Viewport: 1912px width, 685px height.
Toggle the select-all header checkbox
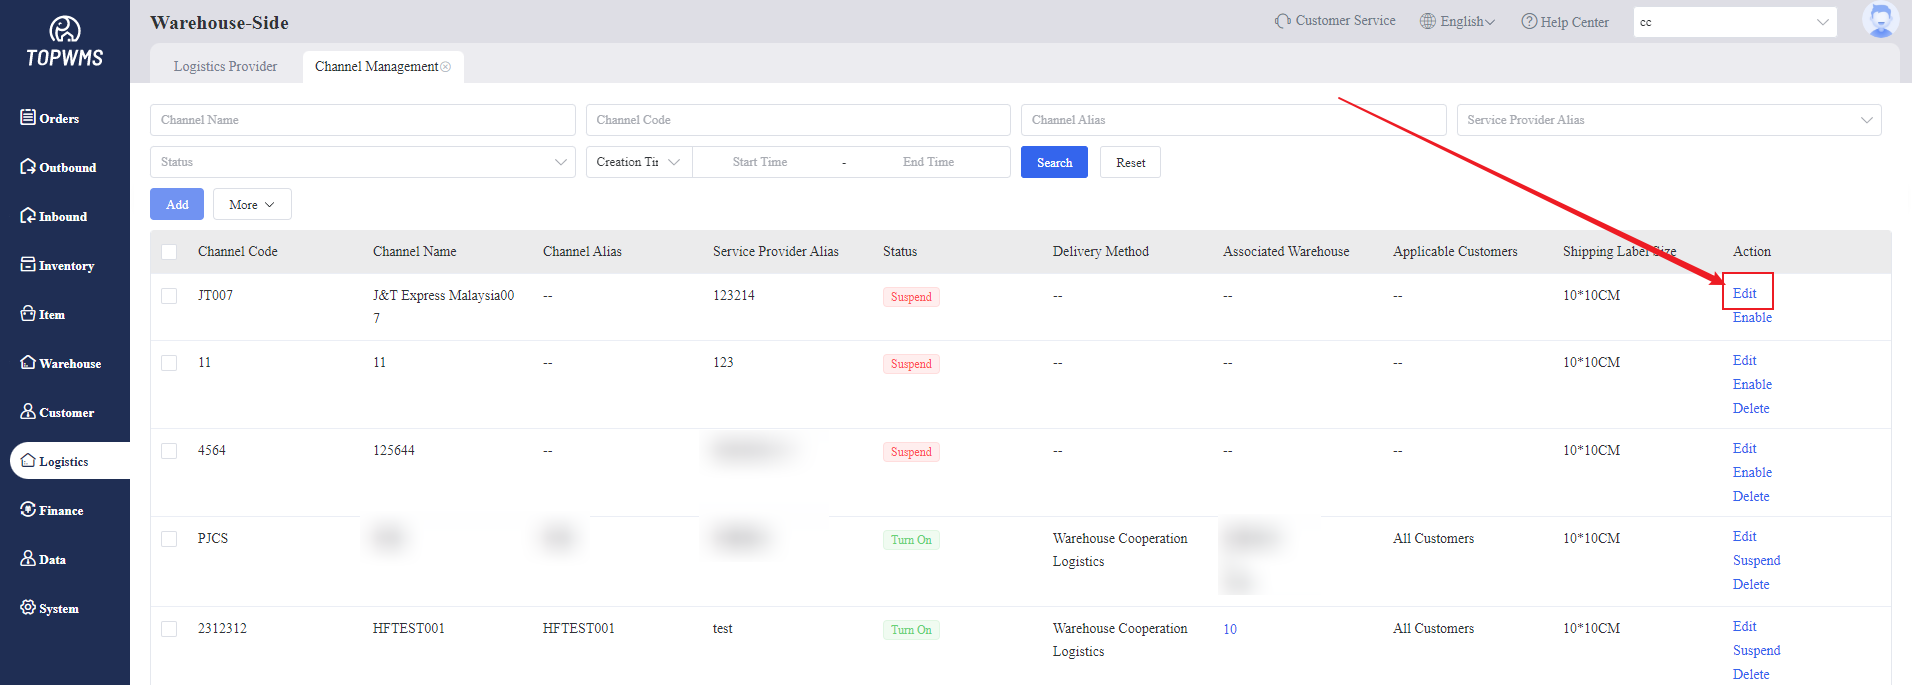click(169, 252)
